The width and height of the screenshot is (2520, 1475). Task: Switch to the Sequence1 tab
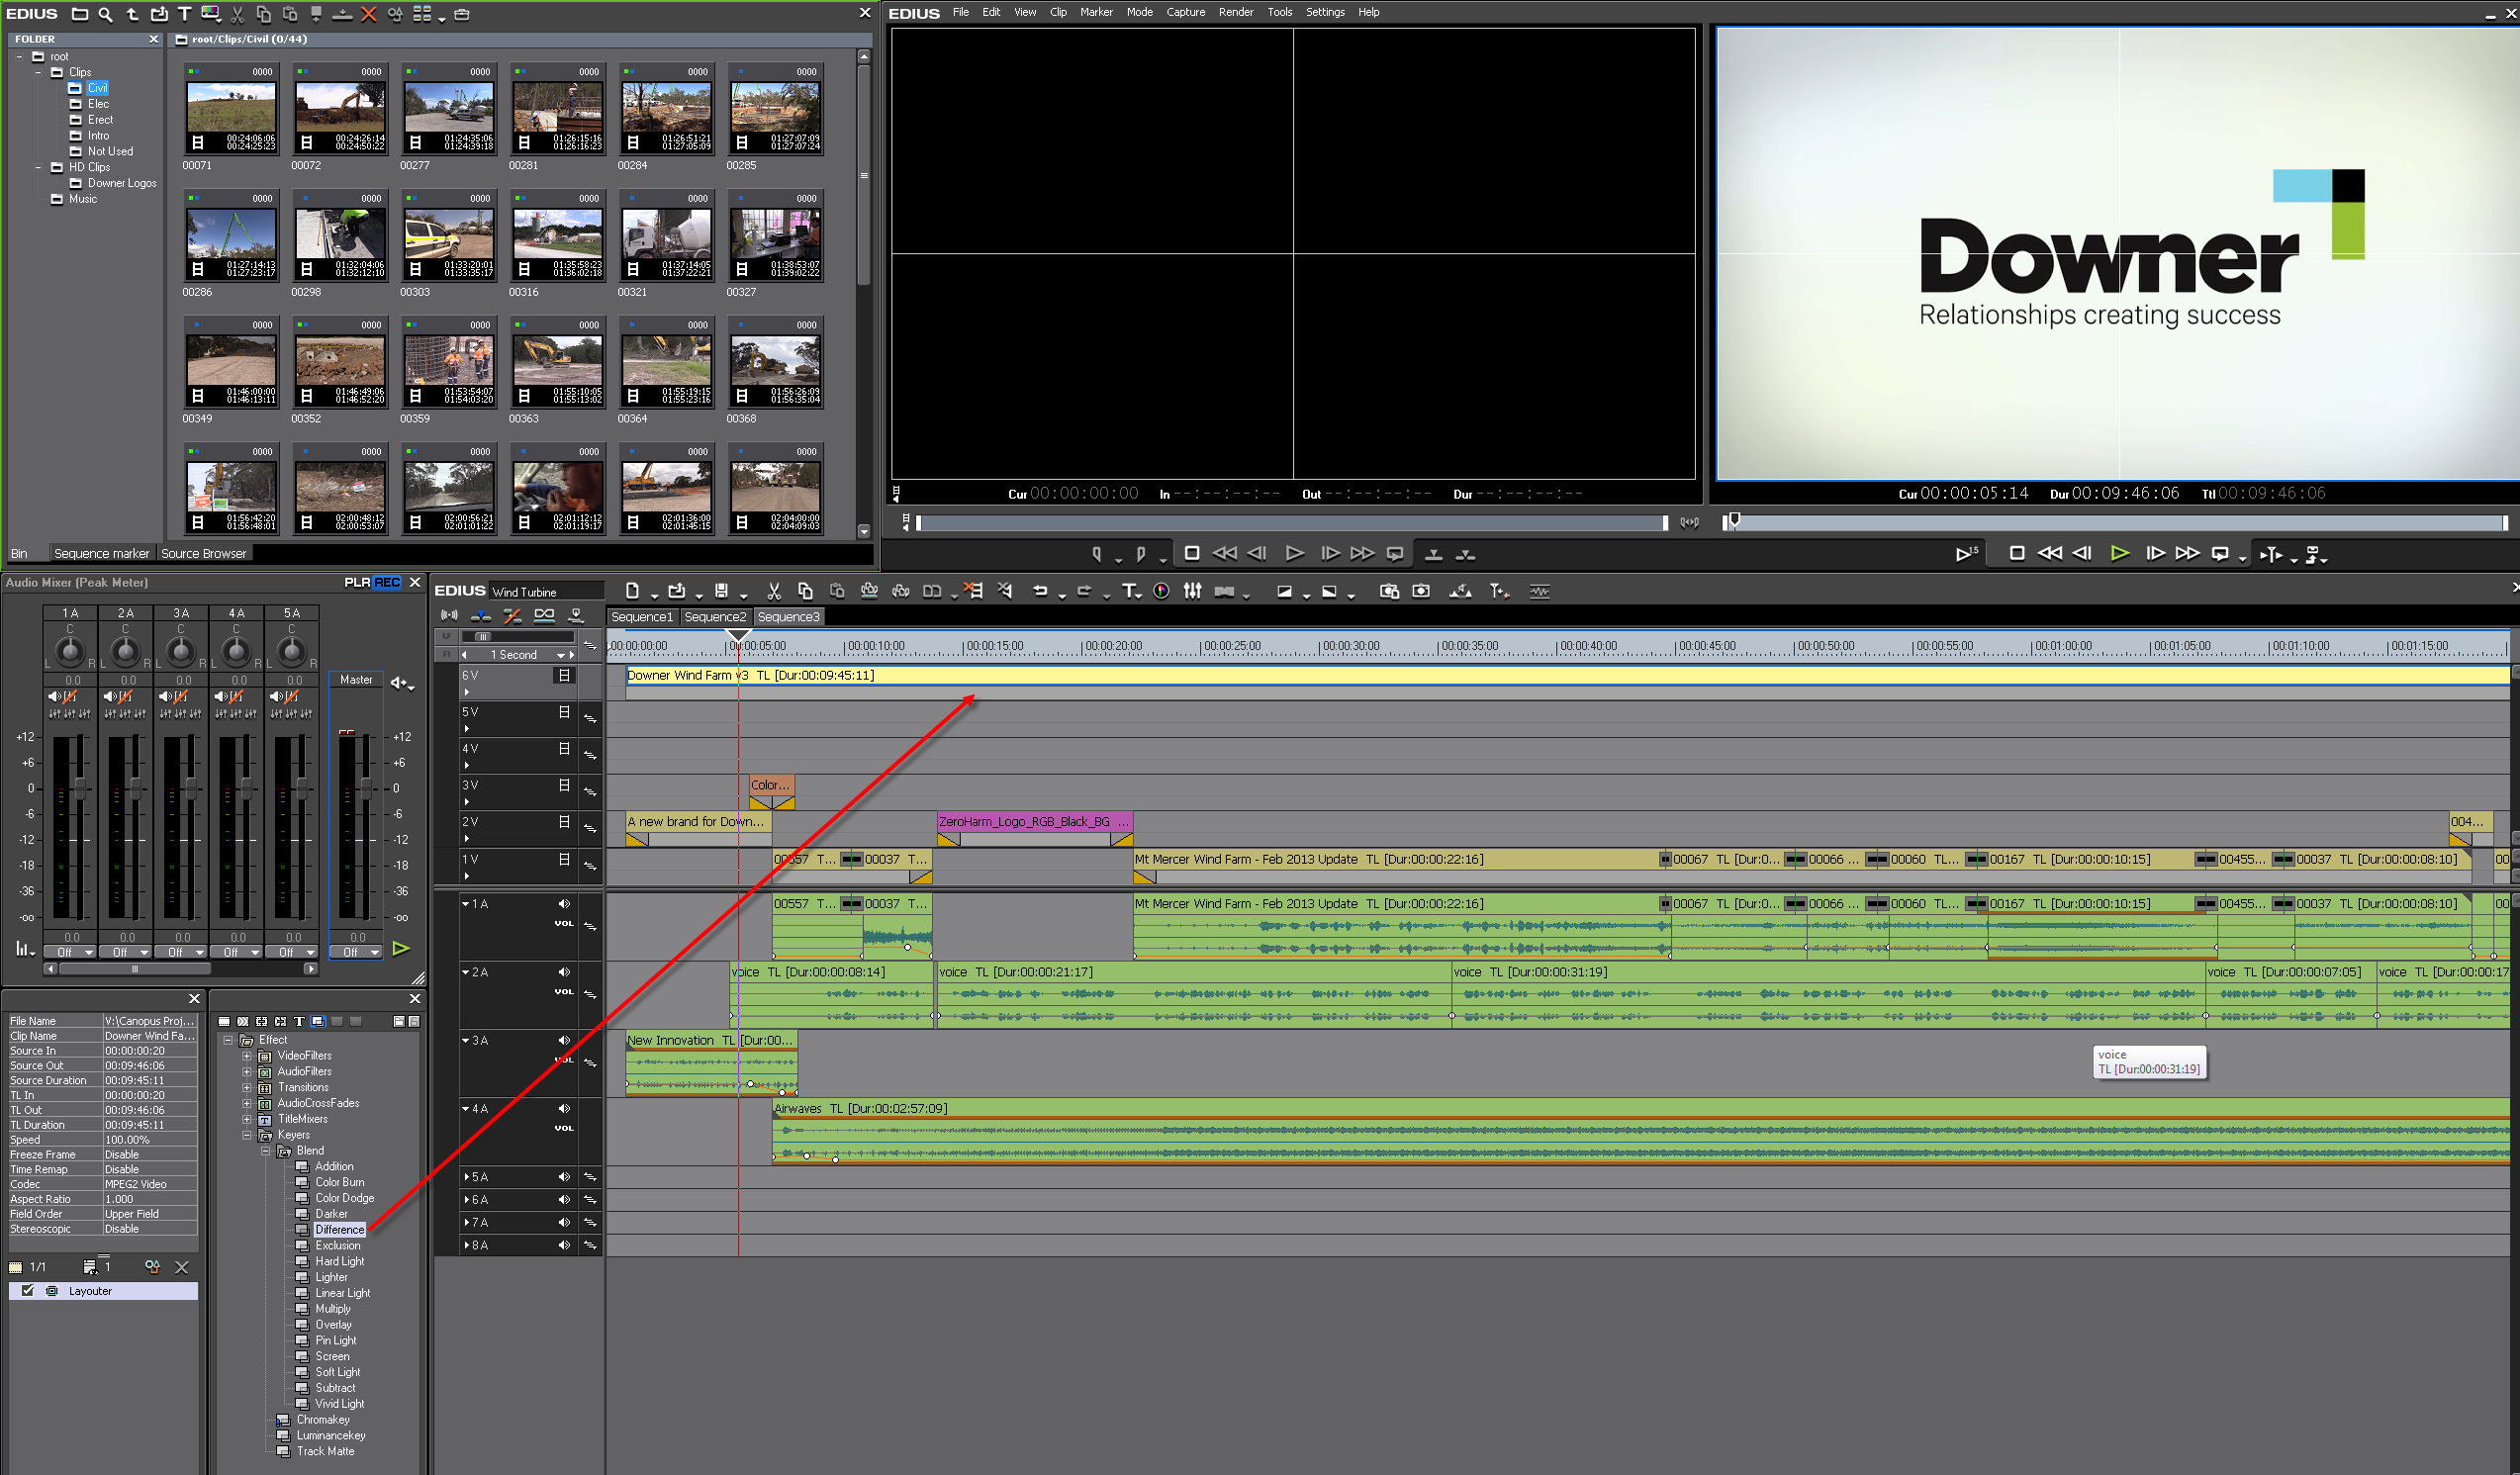click(641, 617)
